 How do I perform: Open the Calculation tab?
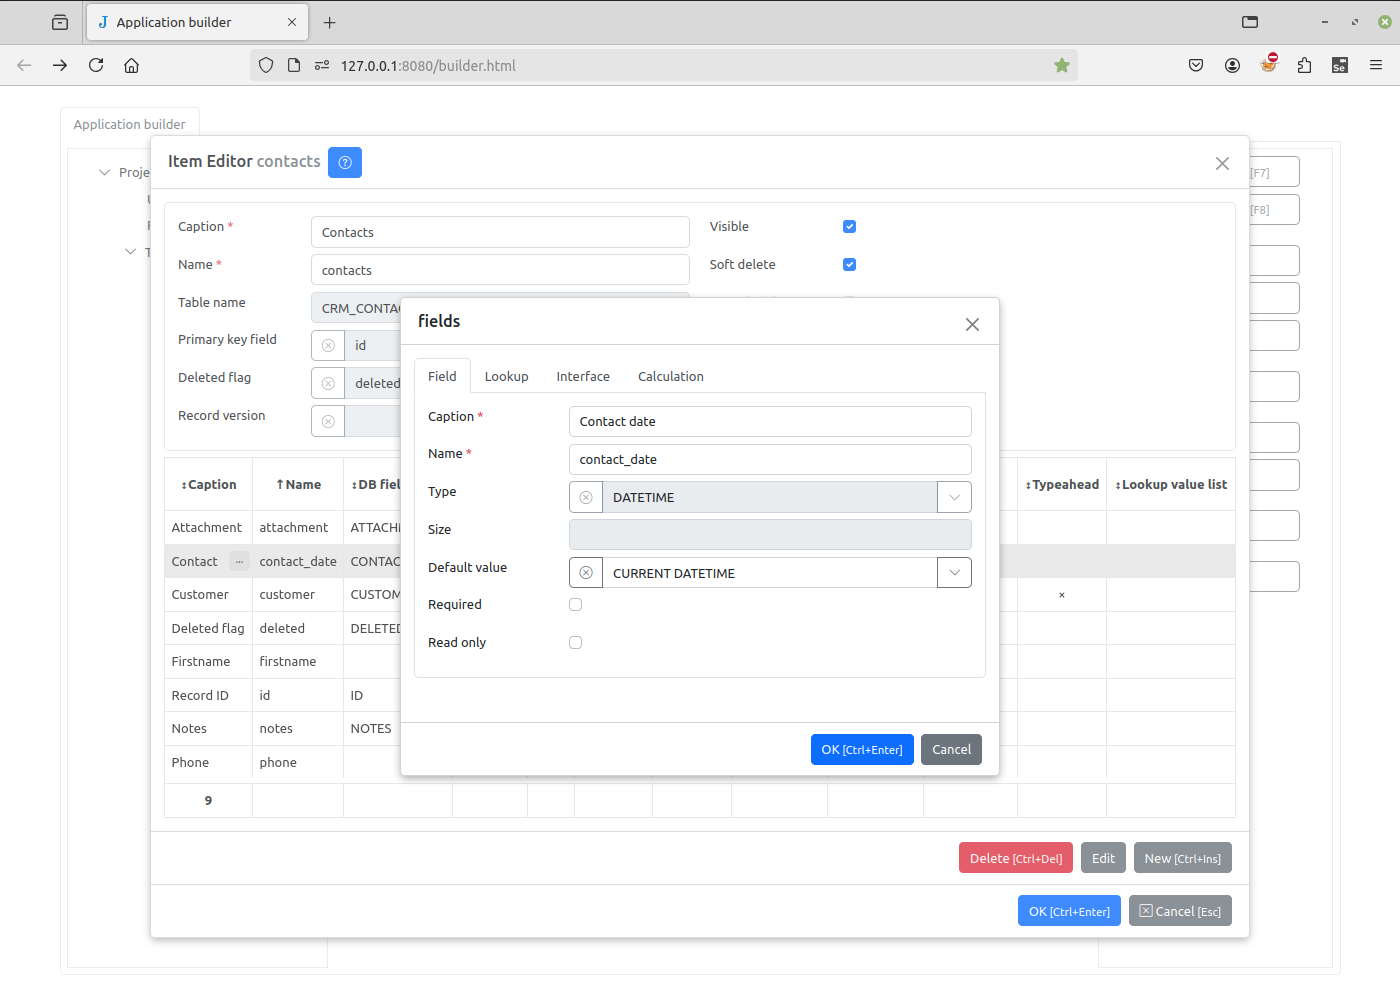coord(670,377)
